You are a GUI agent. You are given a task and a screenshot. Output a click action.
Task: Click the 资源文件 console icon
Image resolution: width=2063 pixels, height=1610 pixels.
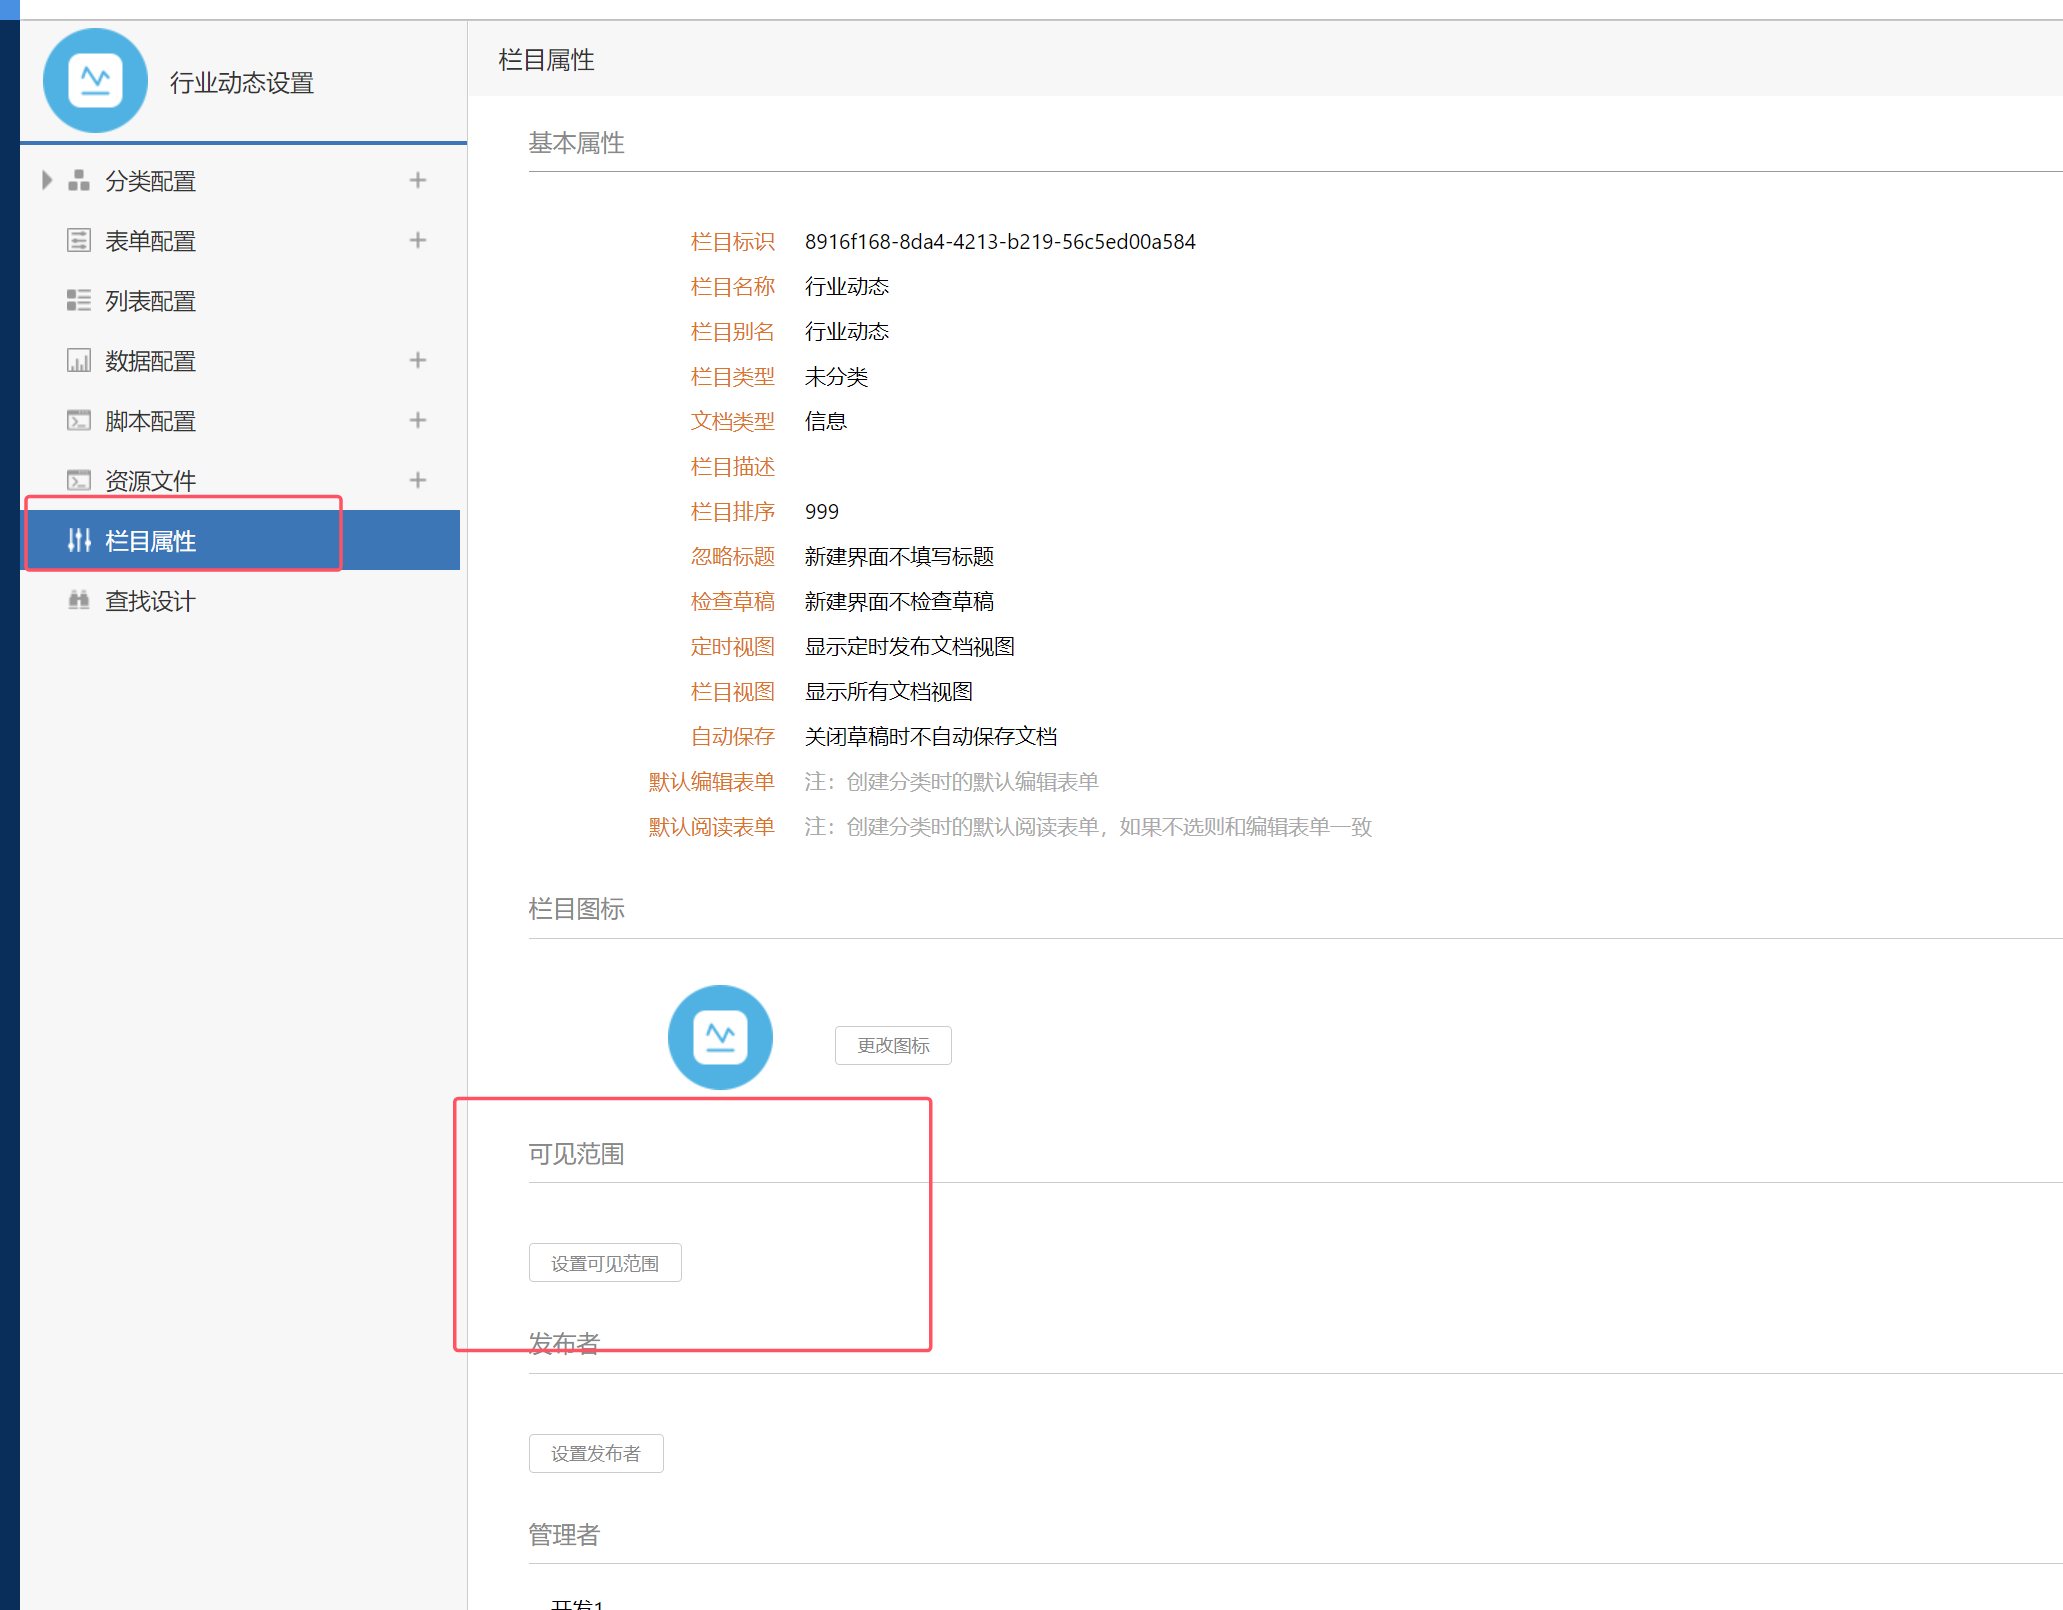78,481
